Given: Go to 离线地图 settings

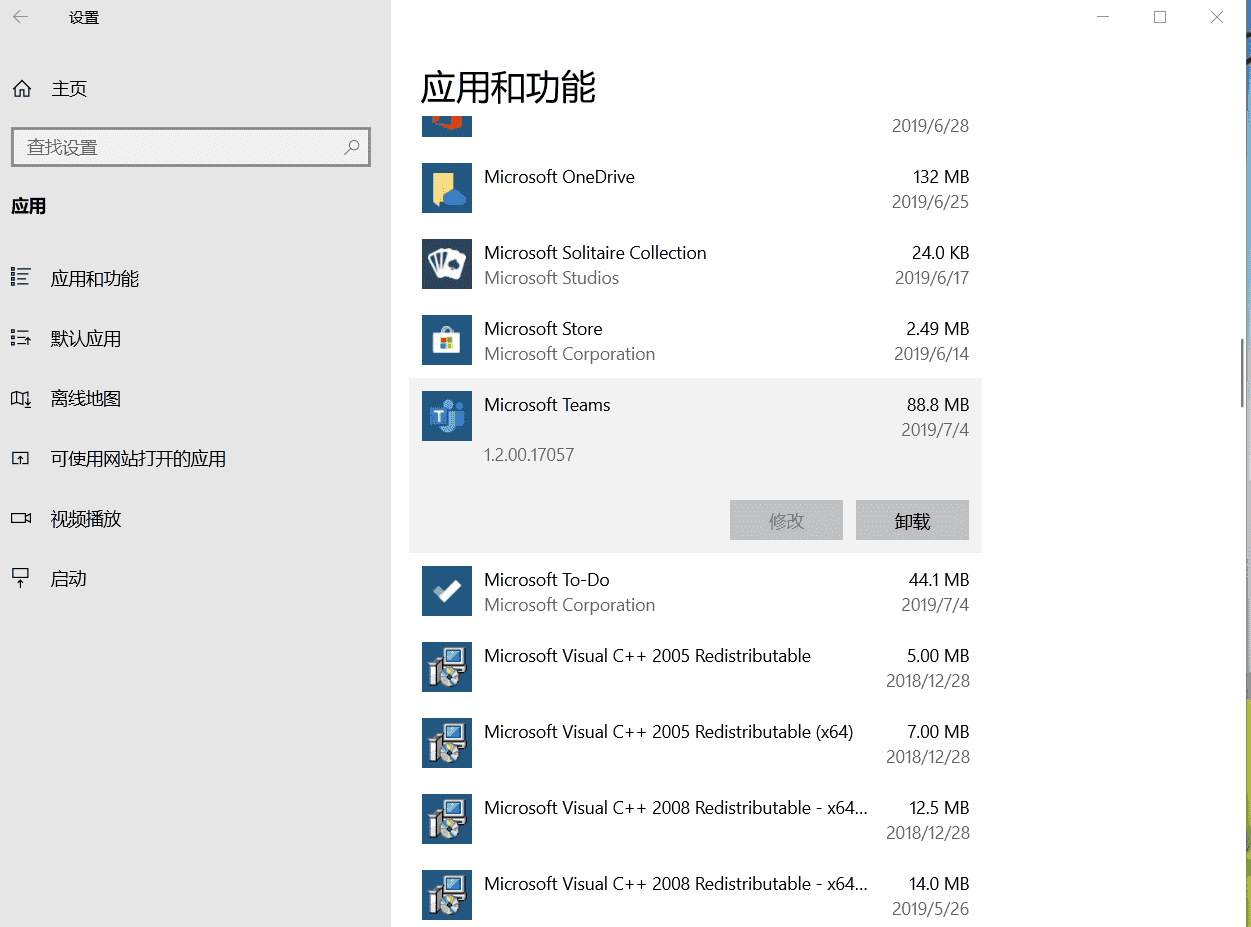Looking at the screenshot, I should pos(85,399).
